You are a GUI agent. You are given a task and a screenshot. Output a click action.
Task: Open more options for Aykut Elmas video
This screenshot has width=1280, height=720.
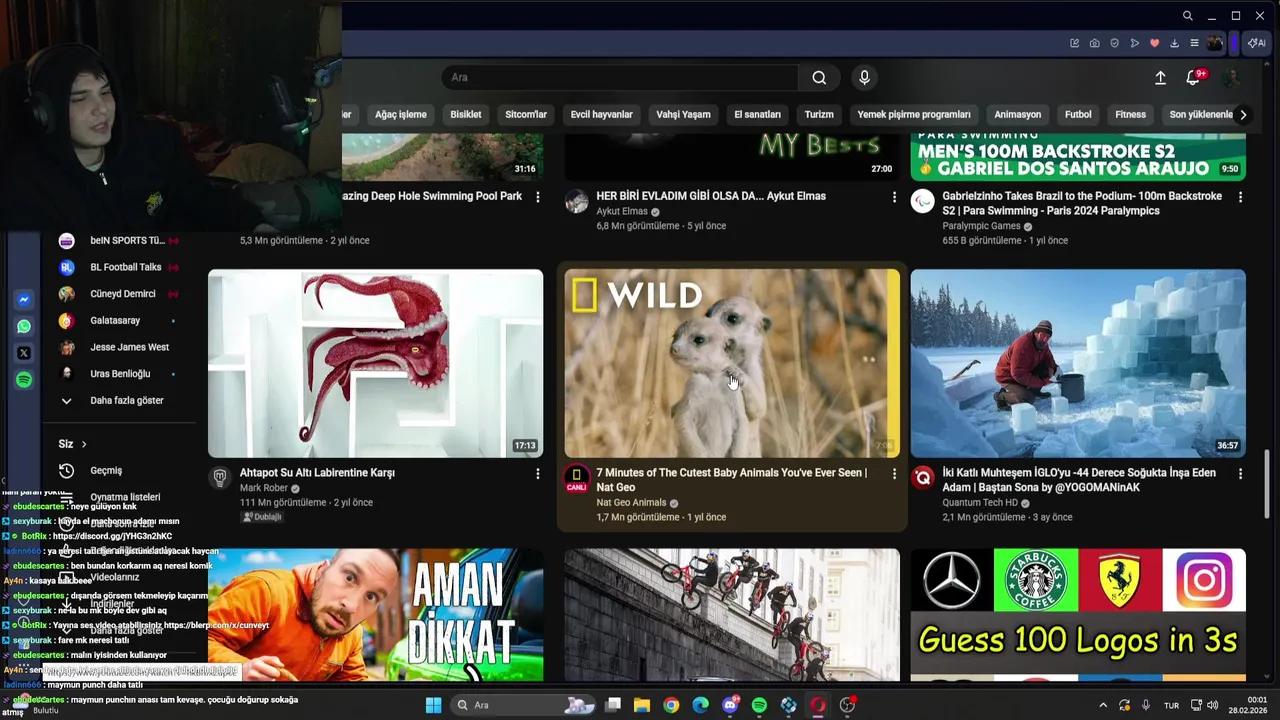pos(894,197)
